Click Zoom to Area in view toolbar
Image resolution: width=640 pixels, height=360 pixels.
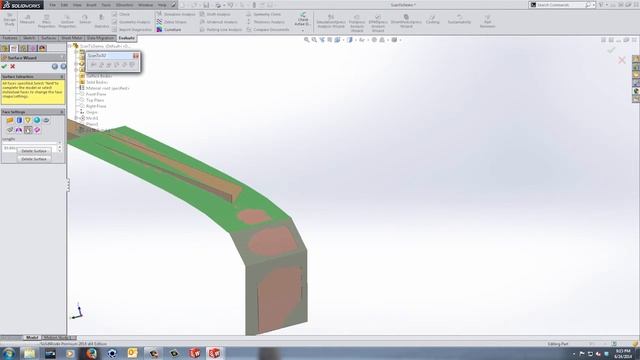pyautogui.click(x=314, y=40)
